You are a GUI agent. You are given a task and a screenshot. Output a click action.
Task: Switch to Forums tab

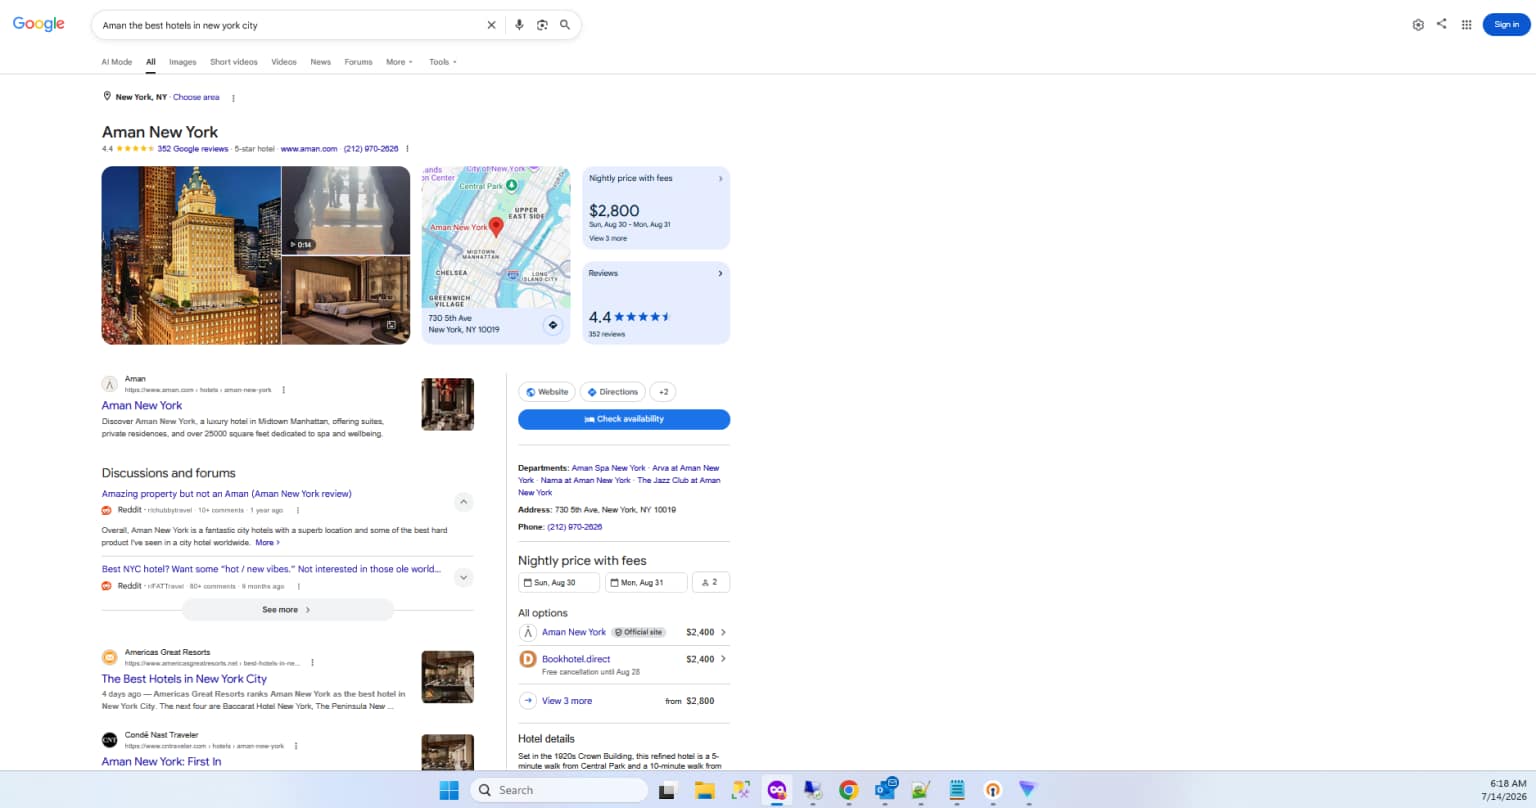click(358, 62)
